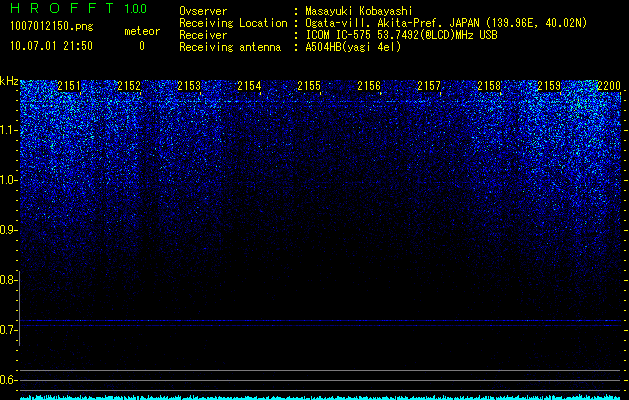Click the kHz axis unit label
Screen dimensions: 629x400
tap(9, 81)
